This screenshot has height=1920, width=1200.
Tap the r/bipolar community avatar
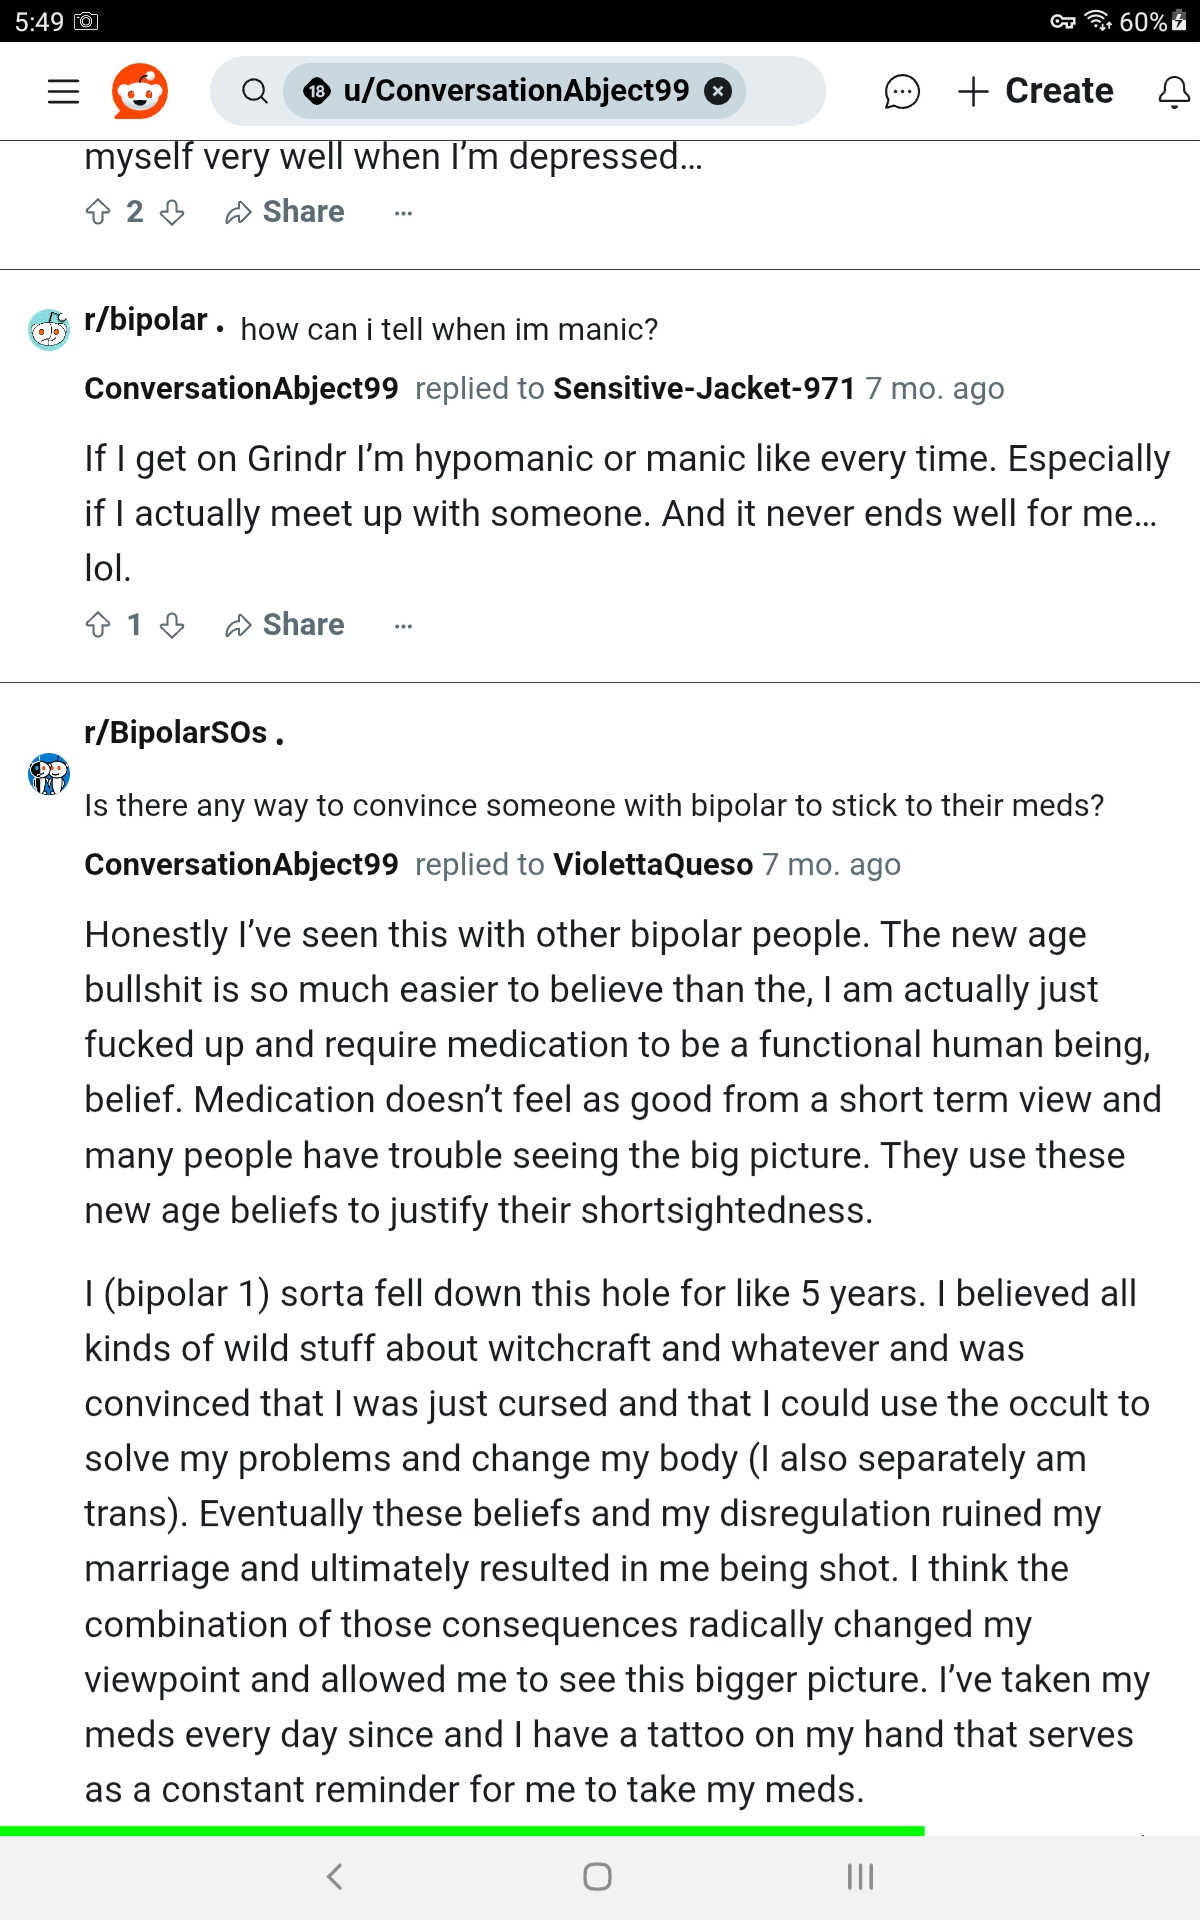point(48,329)
